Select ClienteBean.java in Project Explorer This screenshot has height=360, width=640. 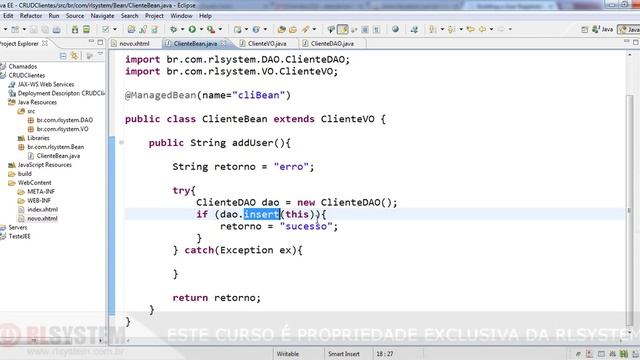pyautogui.click(x=58, y=156)
